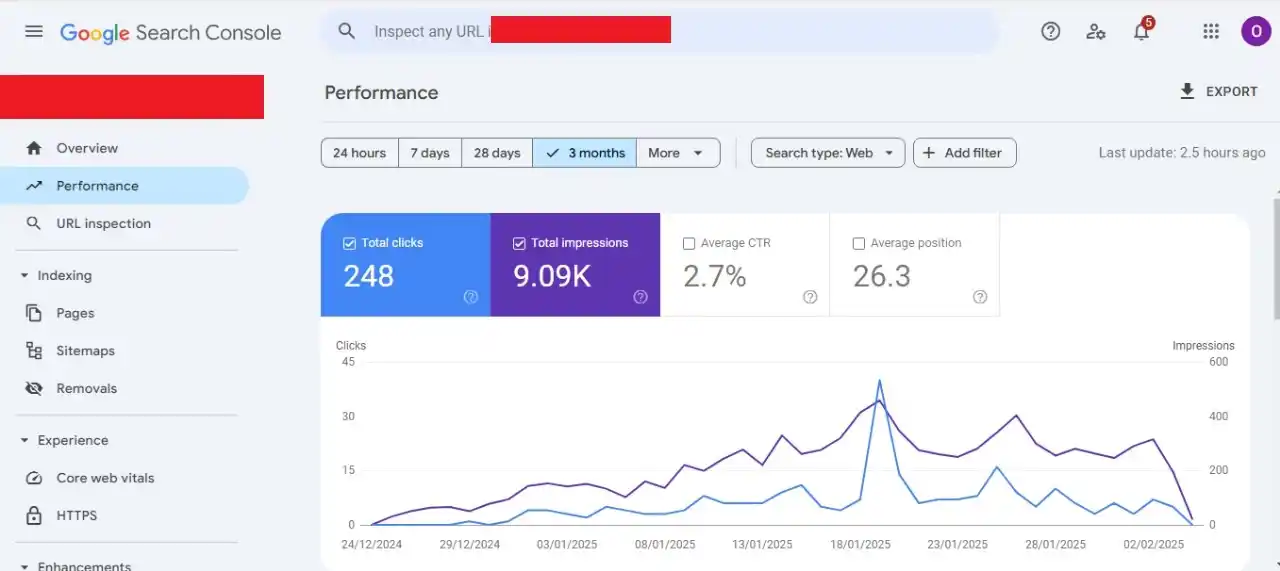
Task: Open user management settings icon
Action: [x=1096, y=32]
